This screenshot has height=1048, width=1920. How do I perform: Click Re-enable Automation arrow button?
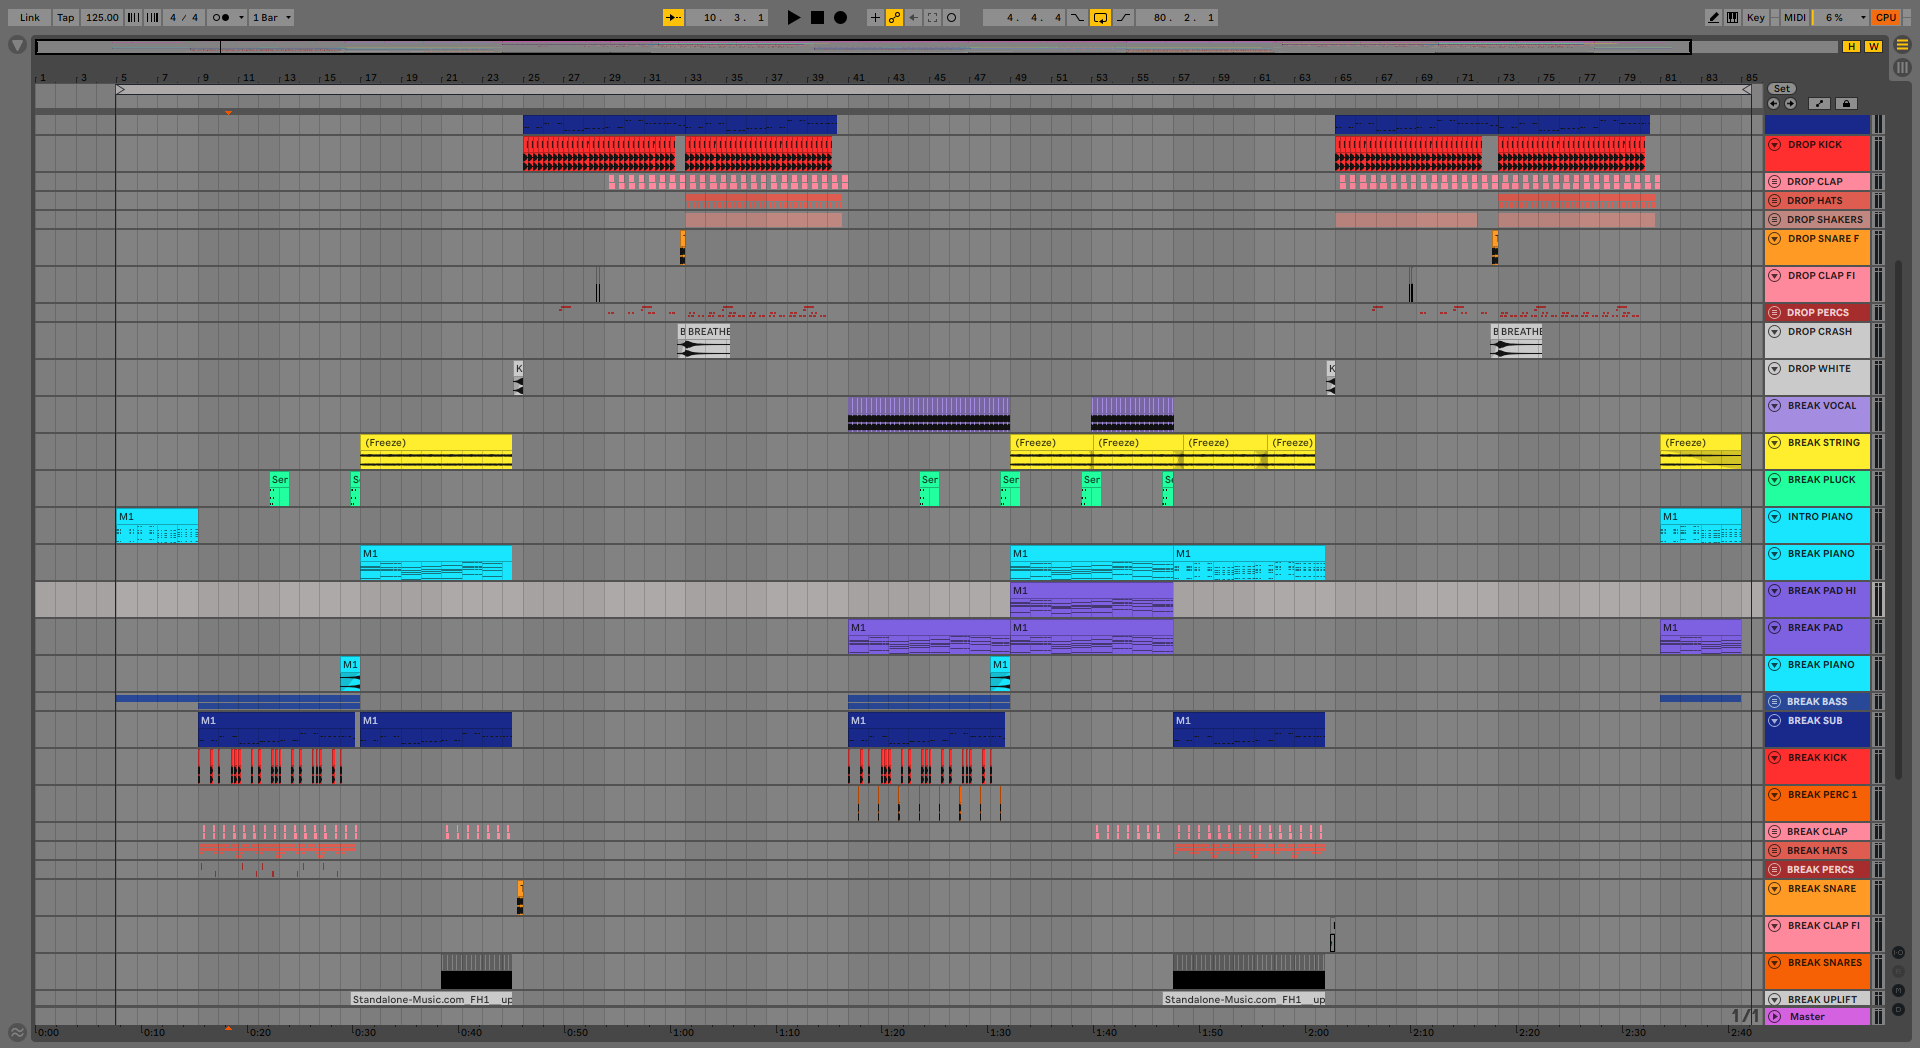(x=913, y=17)
